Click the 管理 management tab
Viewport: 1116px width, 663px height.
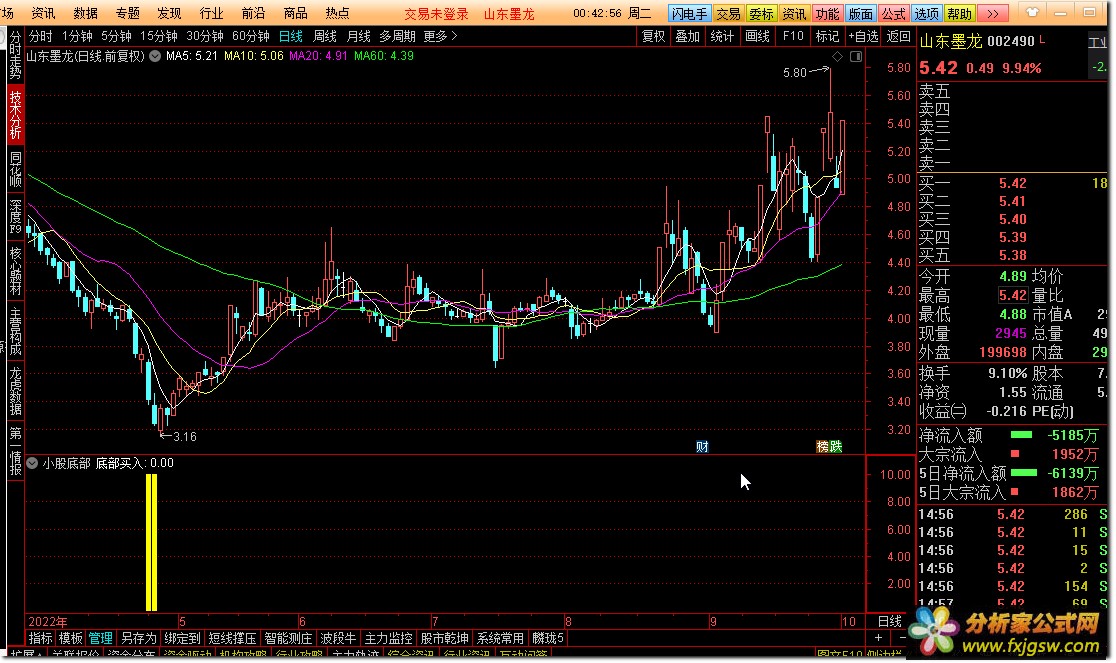tap(100, 638)
